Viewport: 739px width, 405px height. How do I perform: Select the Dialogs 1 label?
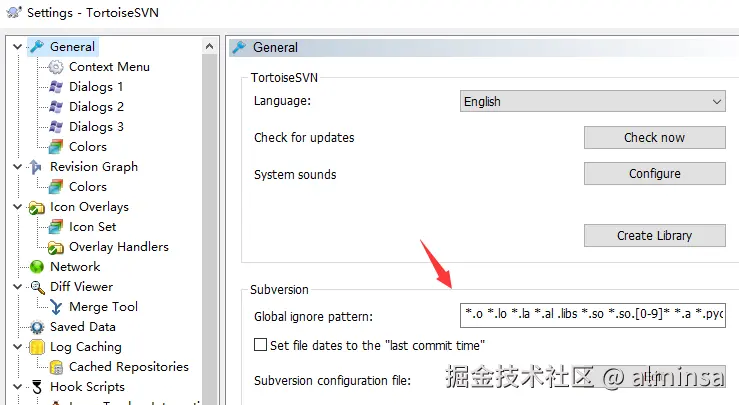(x=96, y=87)
